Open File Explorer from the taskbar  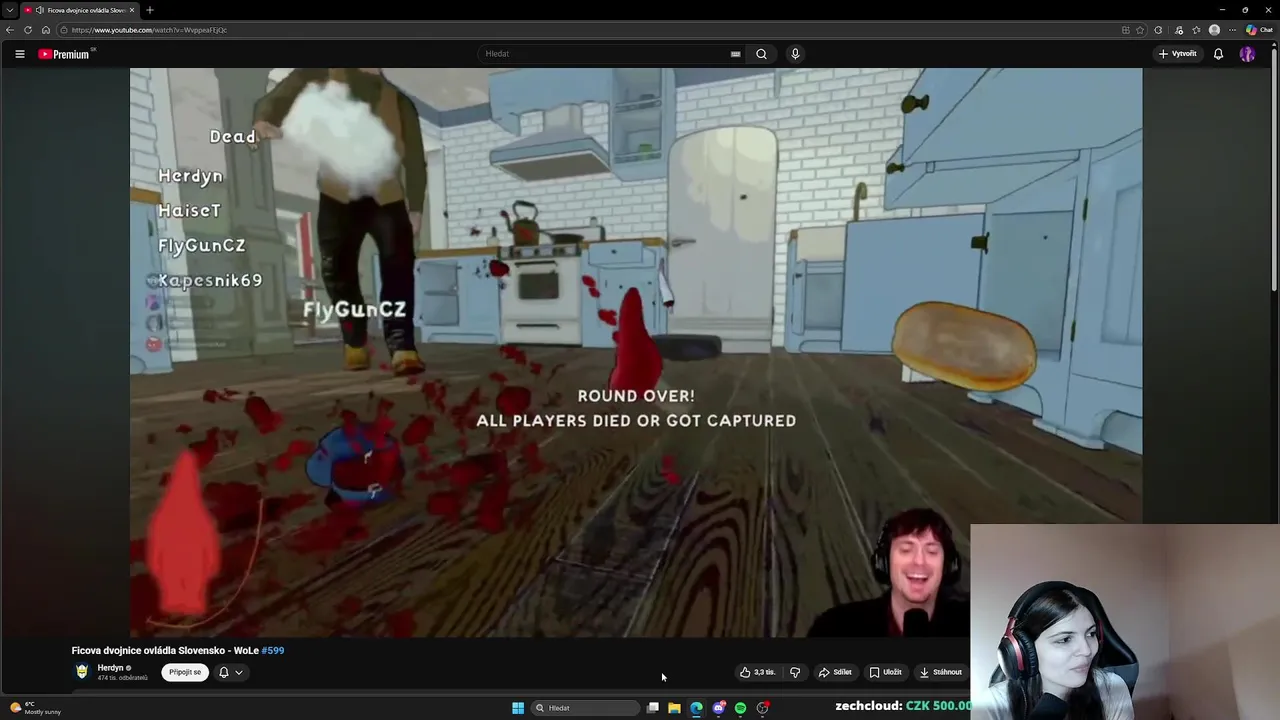tap(675, 708)
